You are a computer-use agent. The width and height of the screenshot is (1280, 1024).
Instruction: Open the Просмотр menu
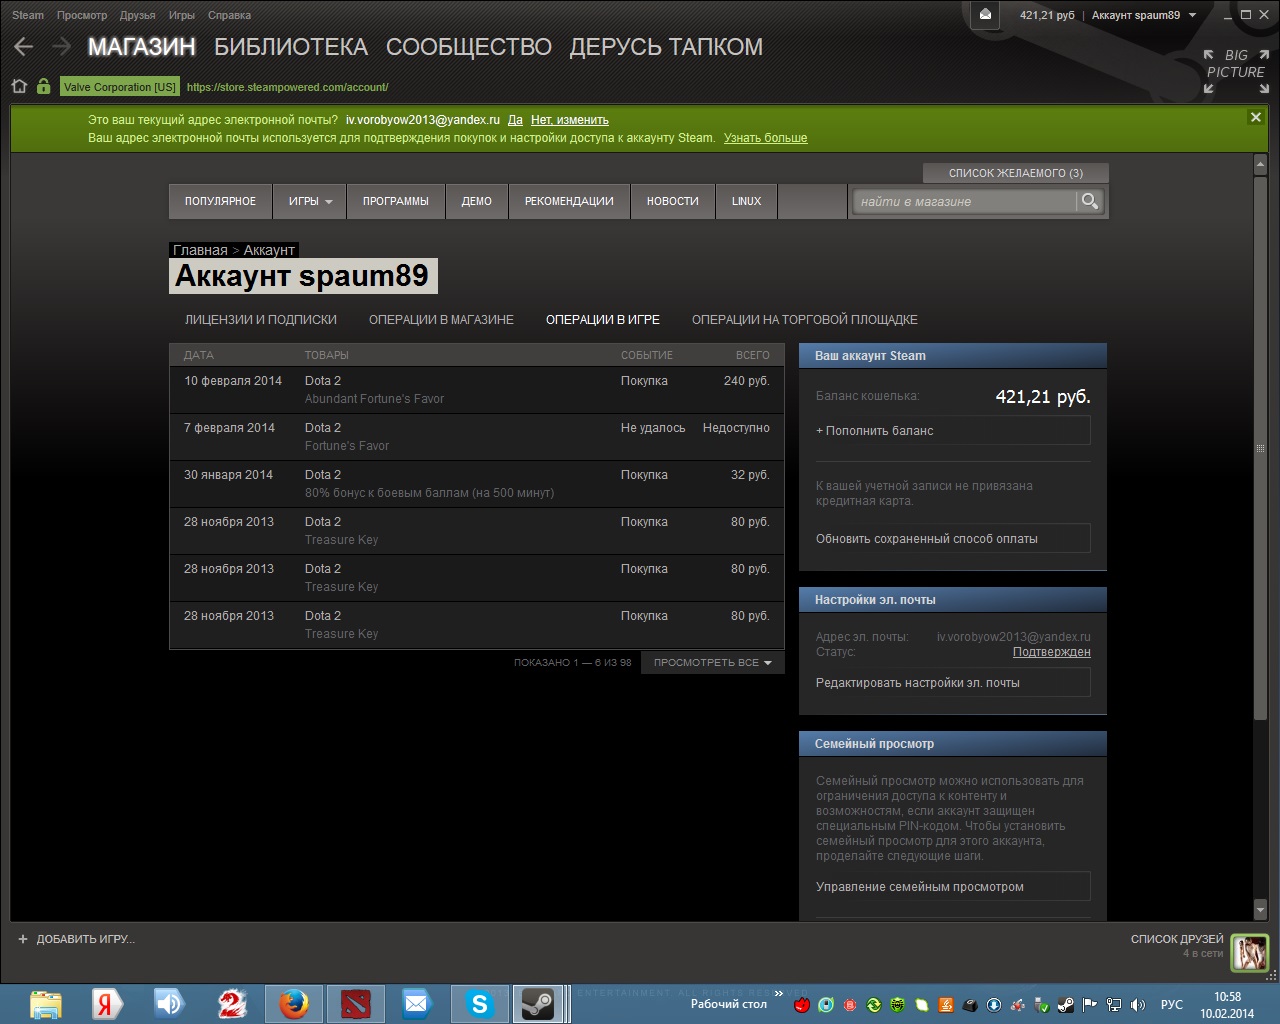click(82, 15)
